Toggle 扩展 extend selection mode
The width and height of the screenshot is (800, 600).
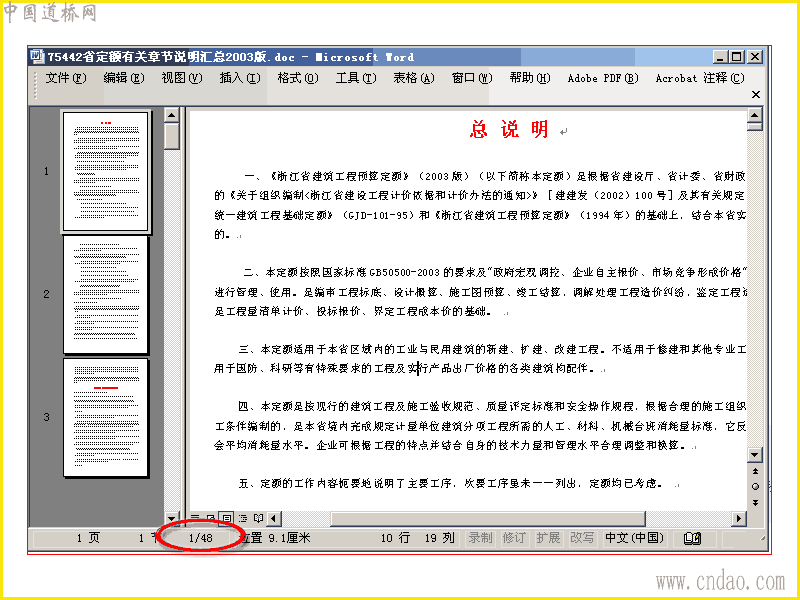pos(548,538)
